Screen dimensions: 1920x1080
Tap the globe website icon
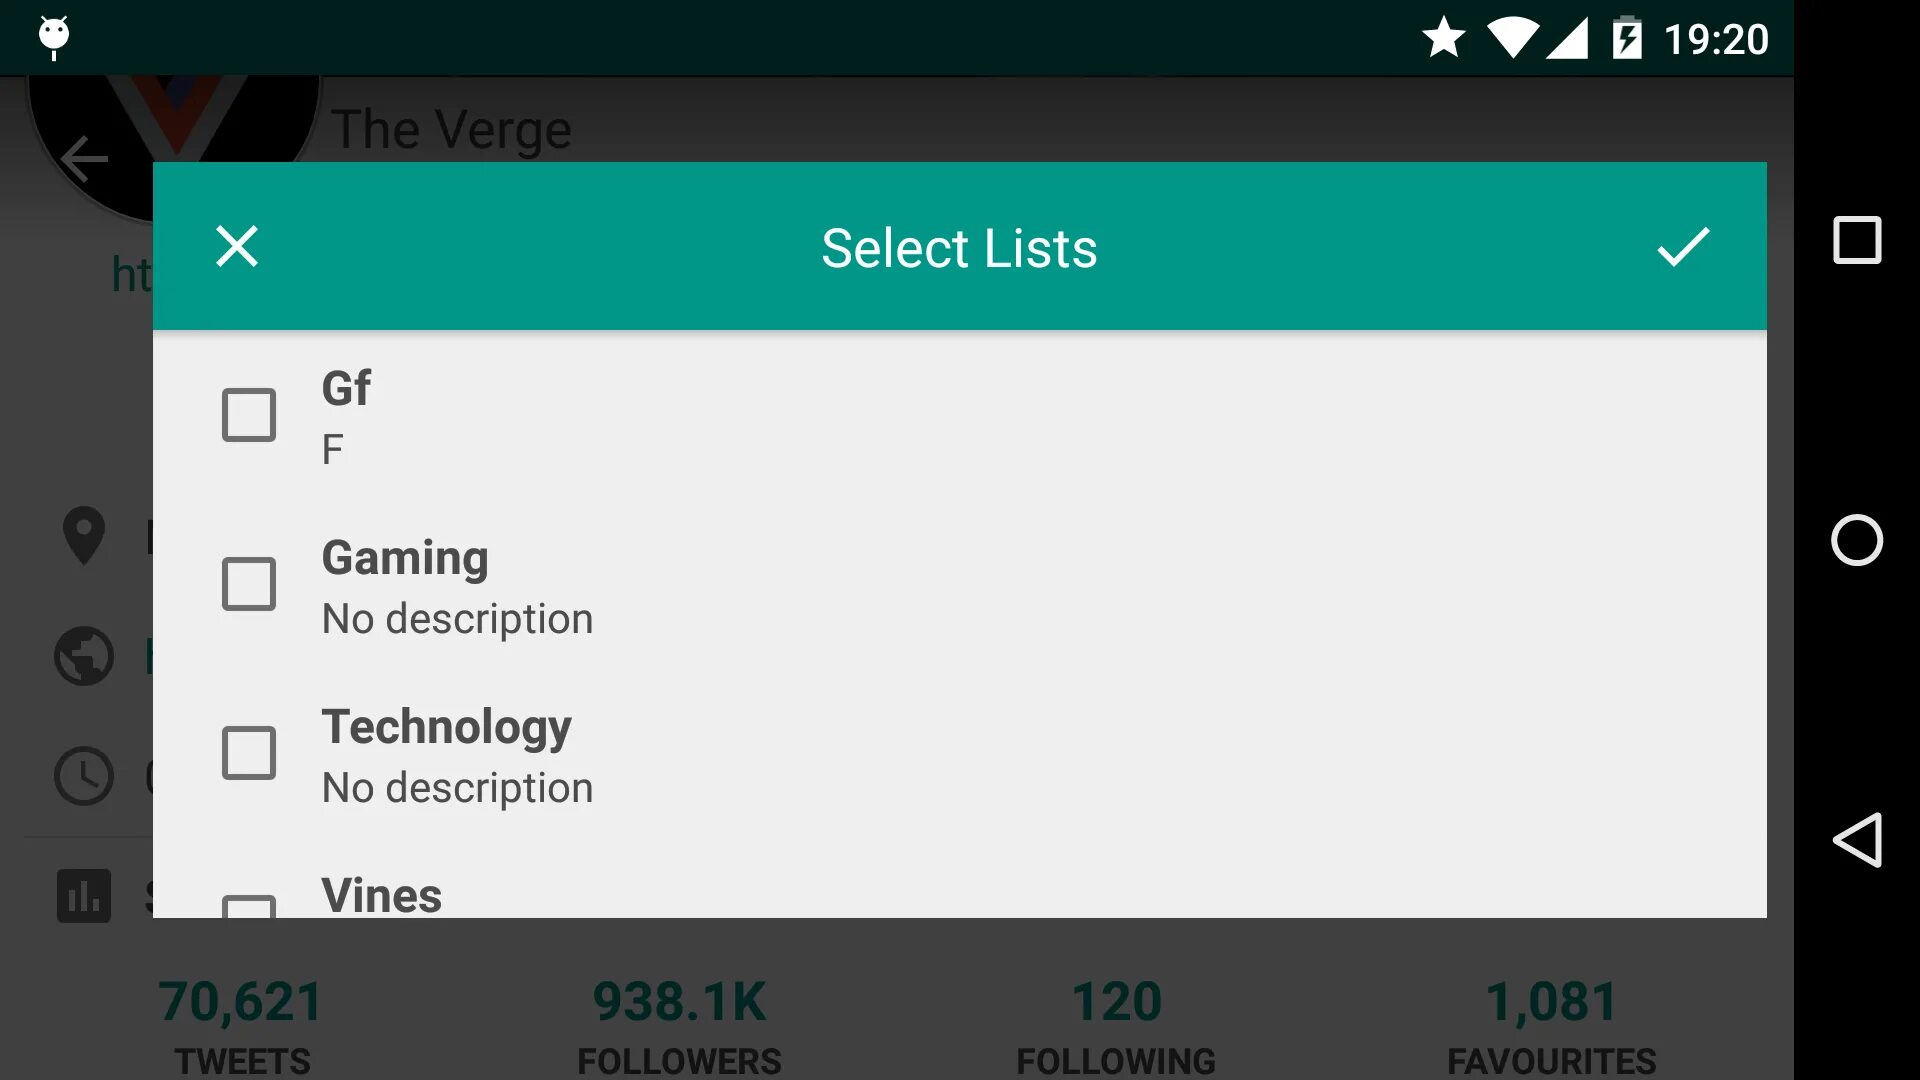pyautogui.click(x=84, y=656)
